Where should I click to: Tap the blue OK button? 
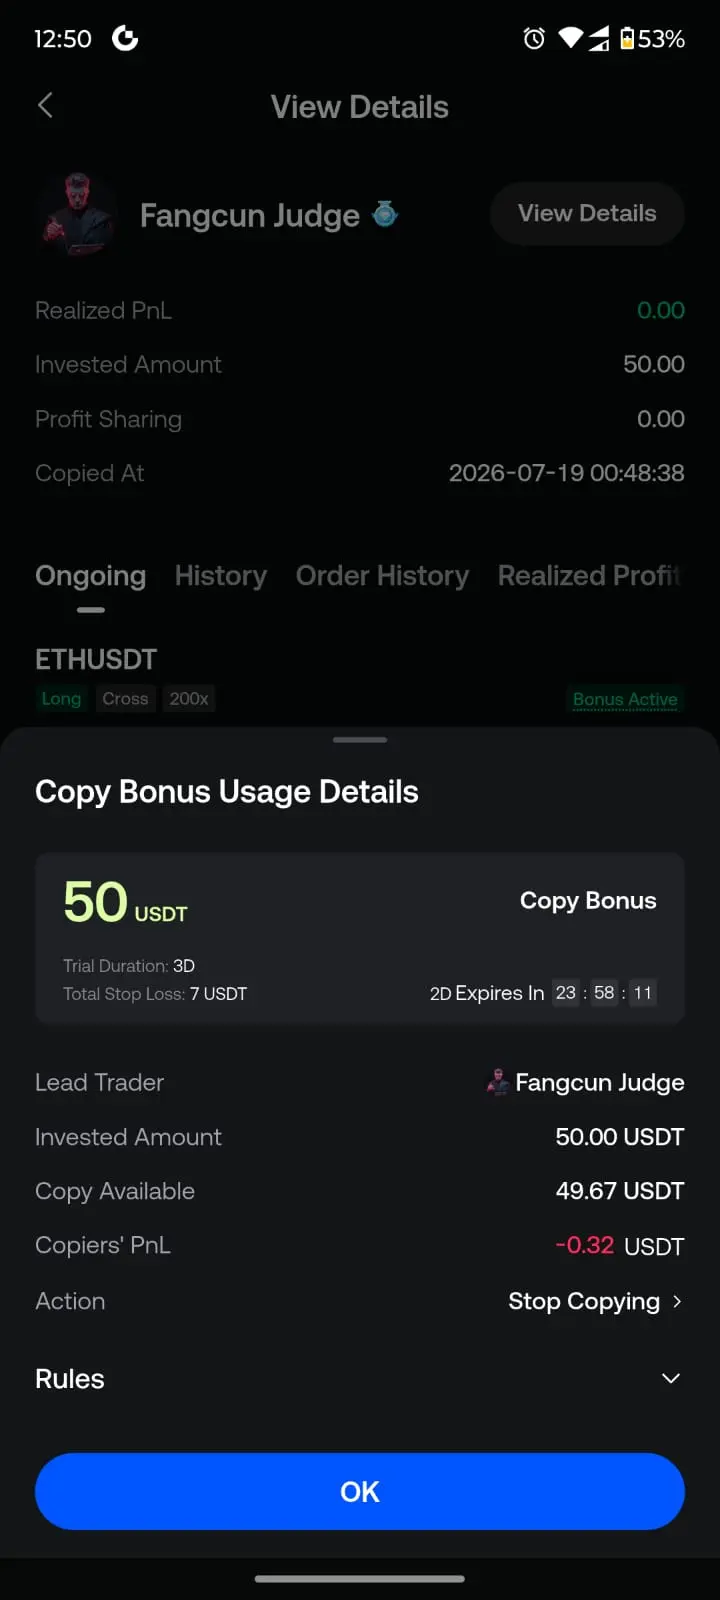click(360, 1491)
